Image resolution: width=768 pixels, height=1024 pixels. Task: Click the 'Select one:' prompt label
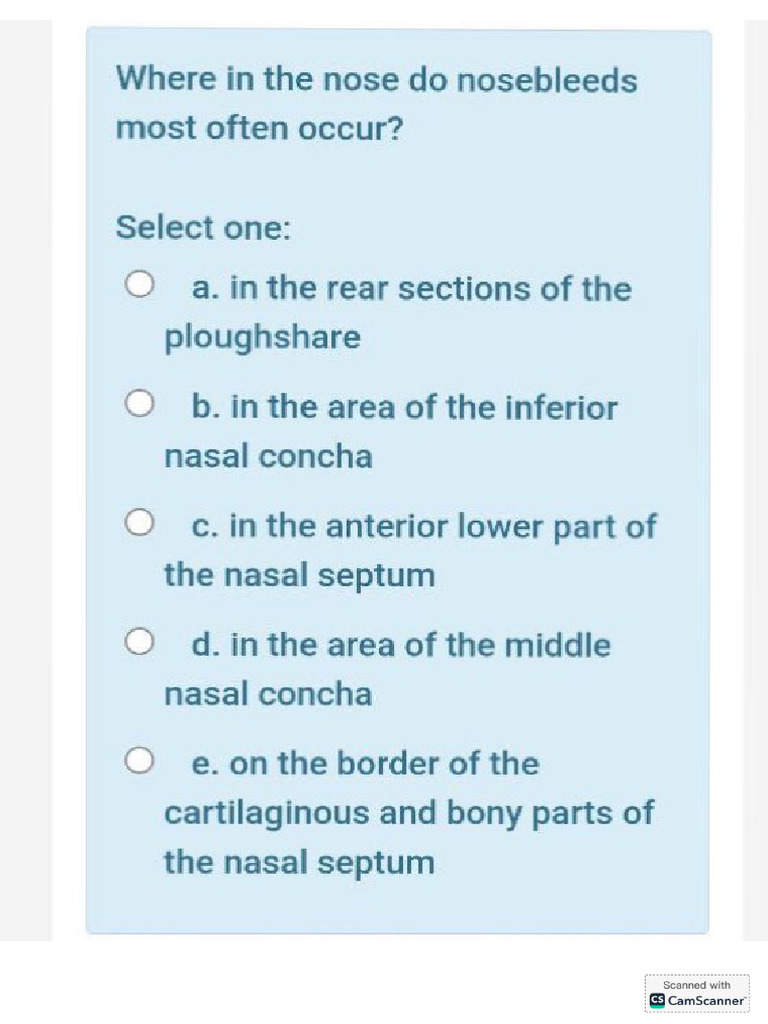tap(203, 227)
